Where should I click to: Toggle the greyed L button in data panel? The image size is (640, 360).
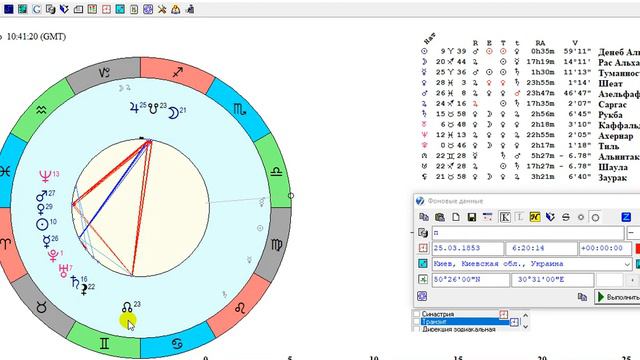coord(519,217)
